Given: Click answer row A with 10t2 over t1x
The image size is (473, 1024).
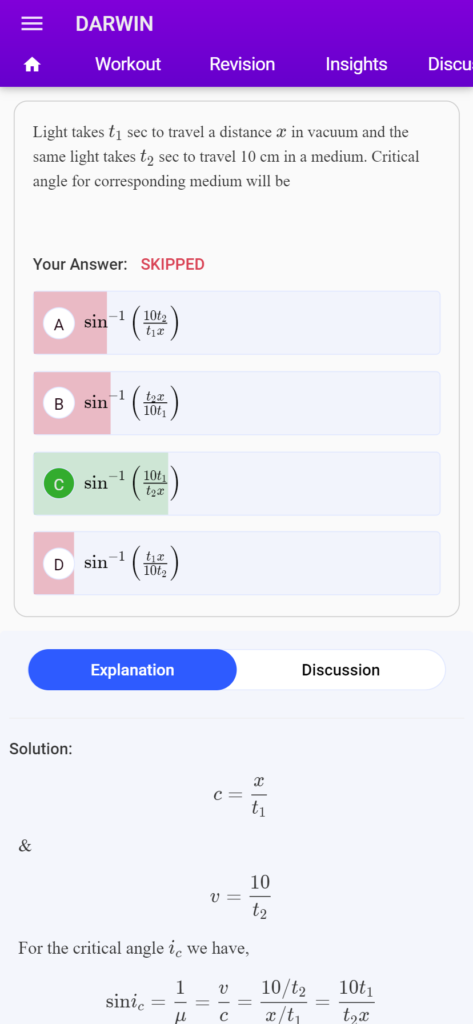Looking at the screenshot, I should [x=236, y=323].
